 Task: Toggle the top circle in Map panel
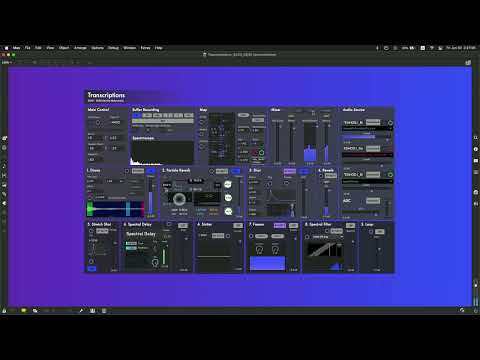[202, 123]
